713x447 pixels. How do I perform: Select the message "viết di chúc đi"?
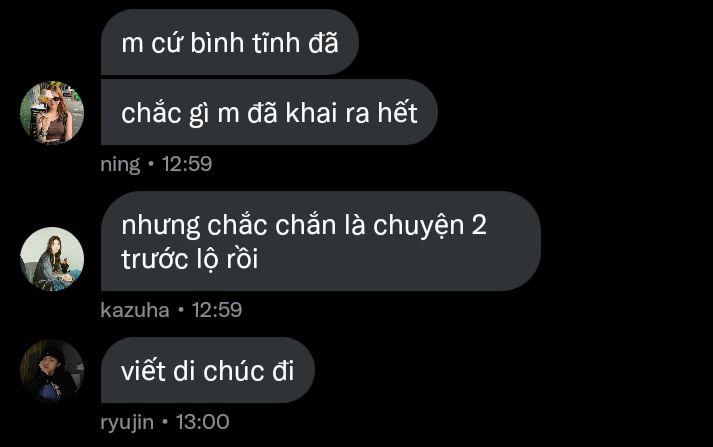pyautogui.click(x=208, y=370)
